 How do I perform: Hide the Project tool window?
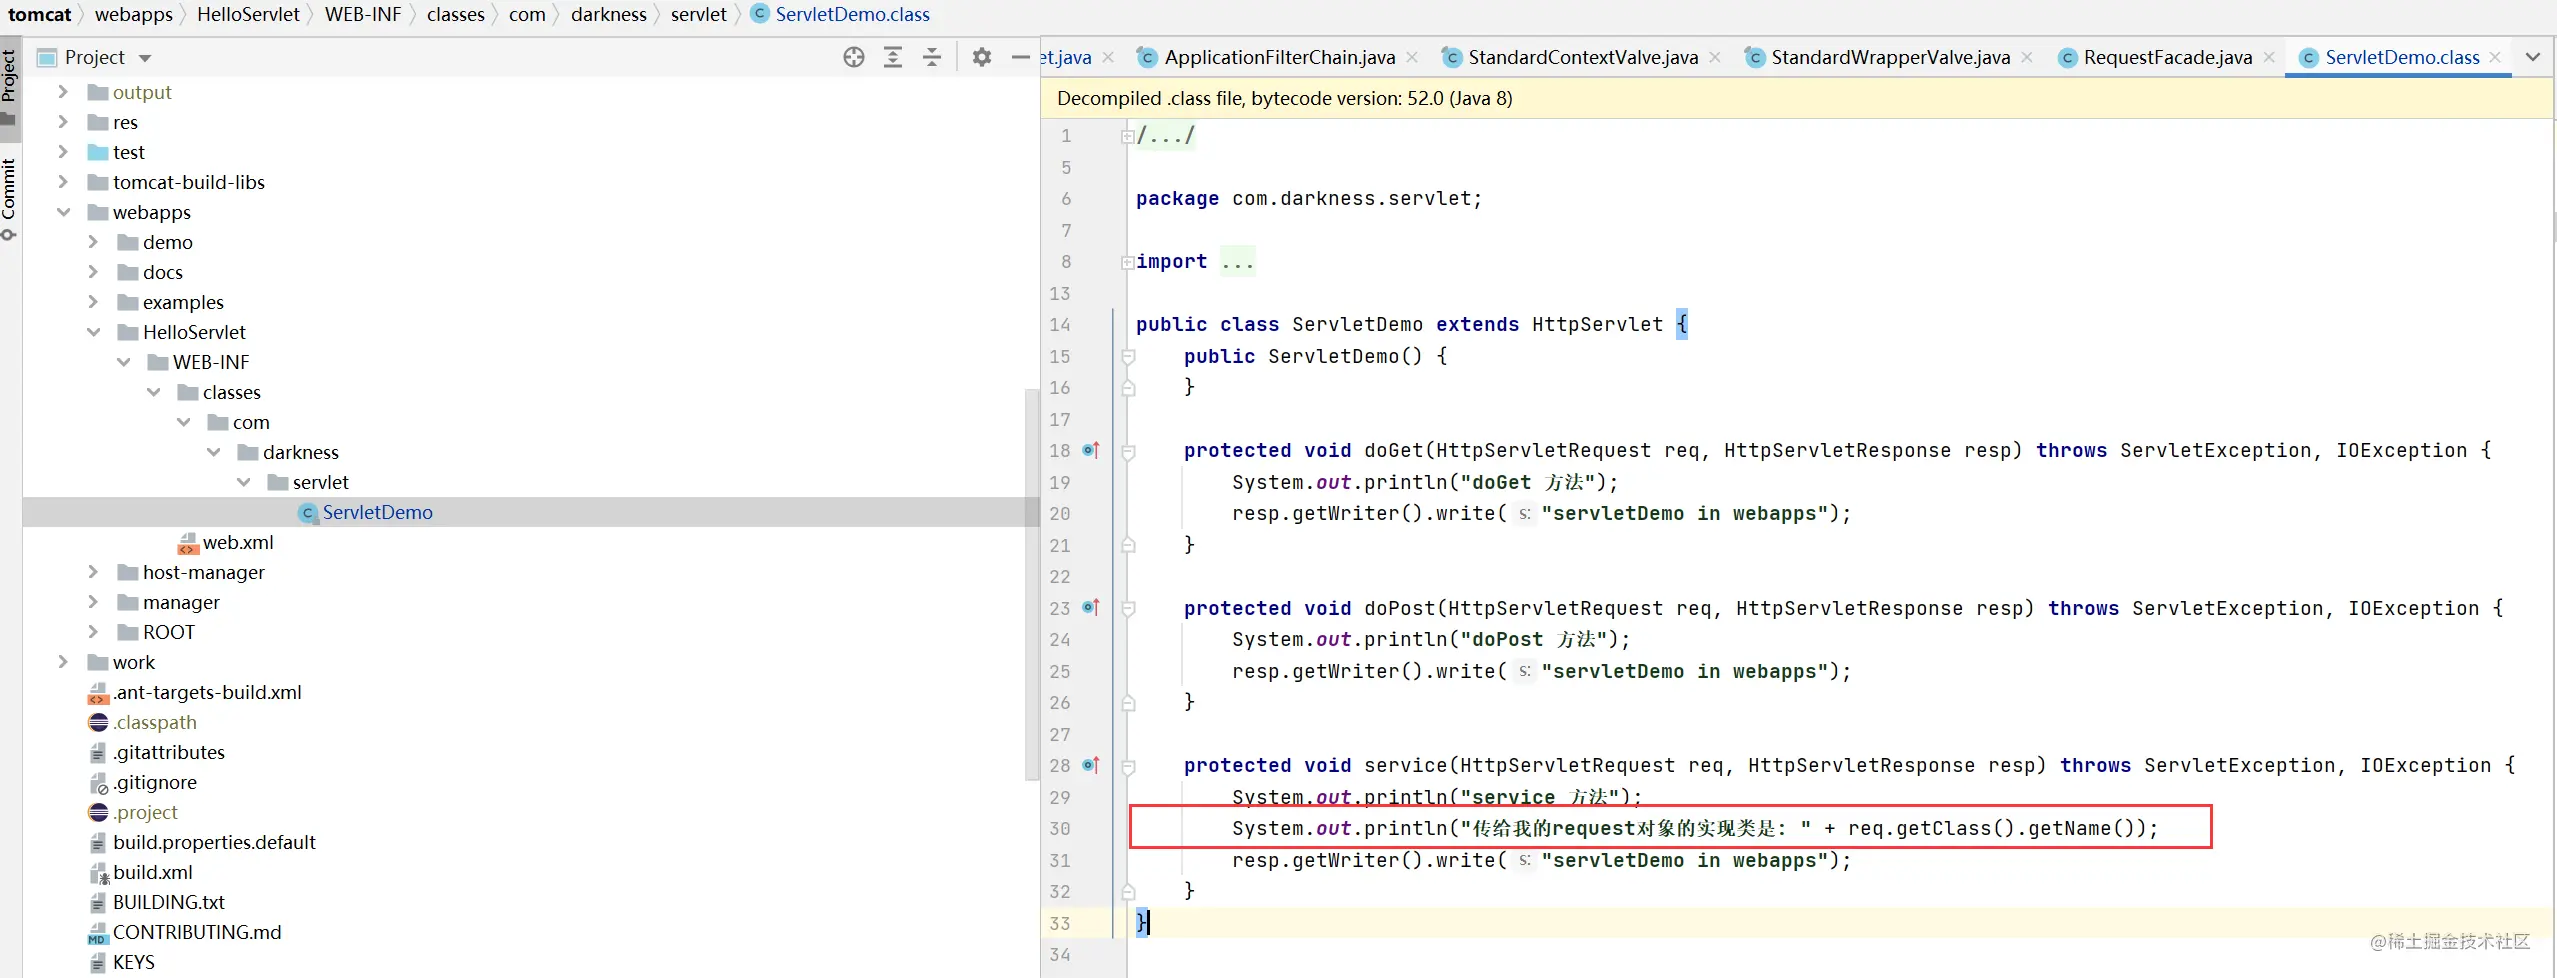tap(1020, 57)
